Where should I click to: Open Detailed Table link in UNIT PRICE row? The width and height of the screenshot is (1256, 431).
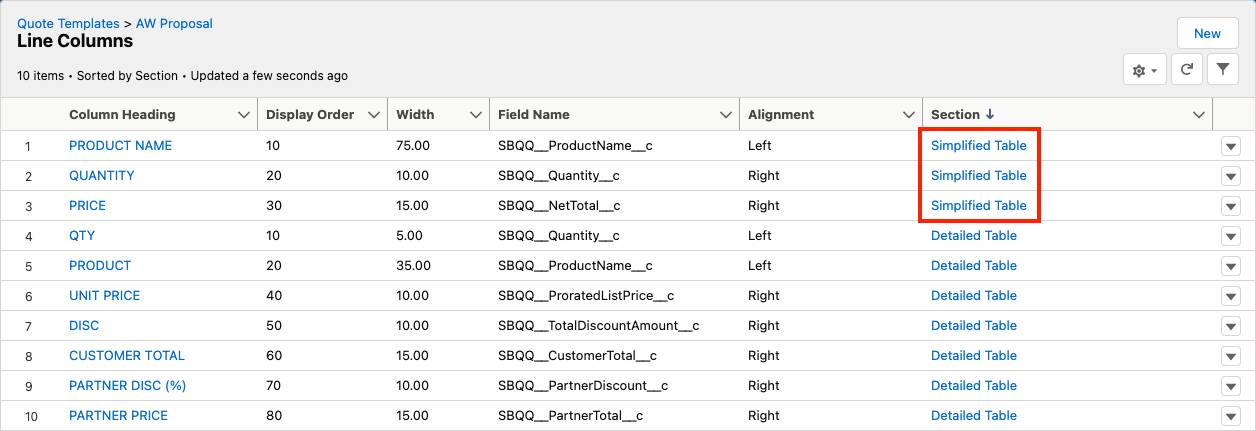[974, 296]
